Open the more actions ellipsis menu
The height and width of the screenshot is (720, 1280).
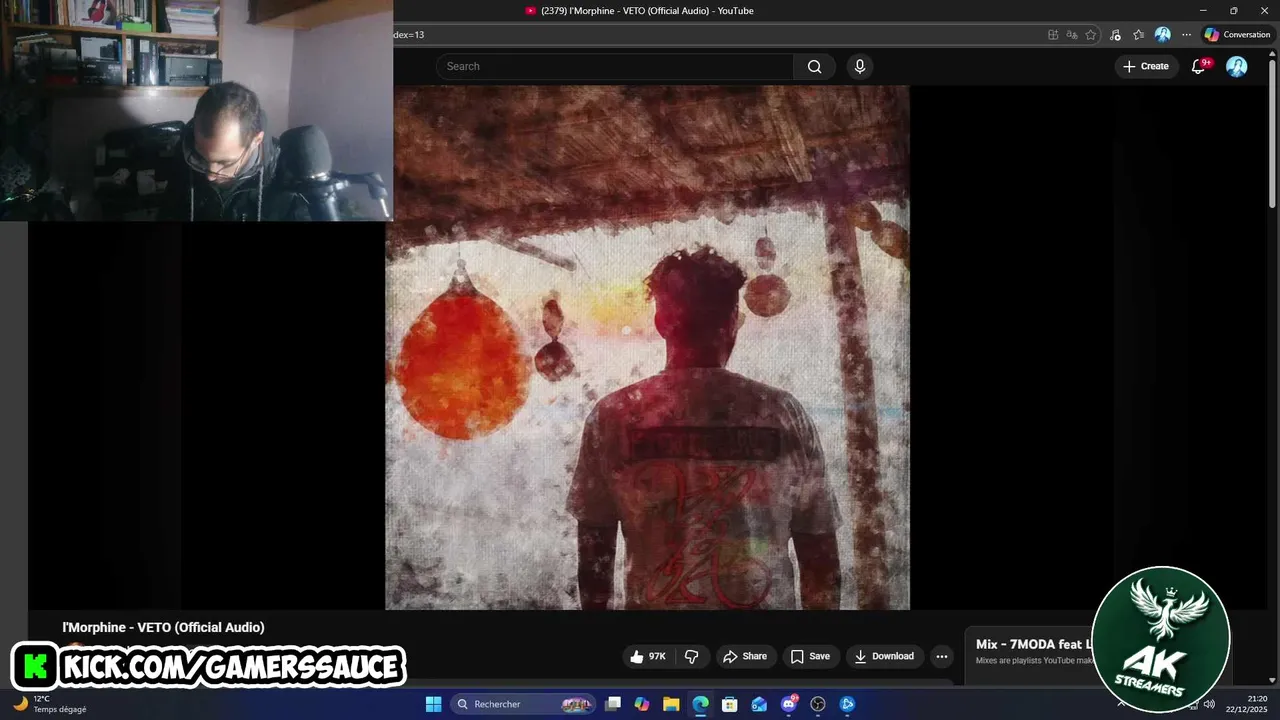point(941,656)
